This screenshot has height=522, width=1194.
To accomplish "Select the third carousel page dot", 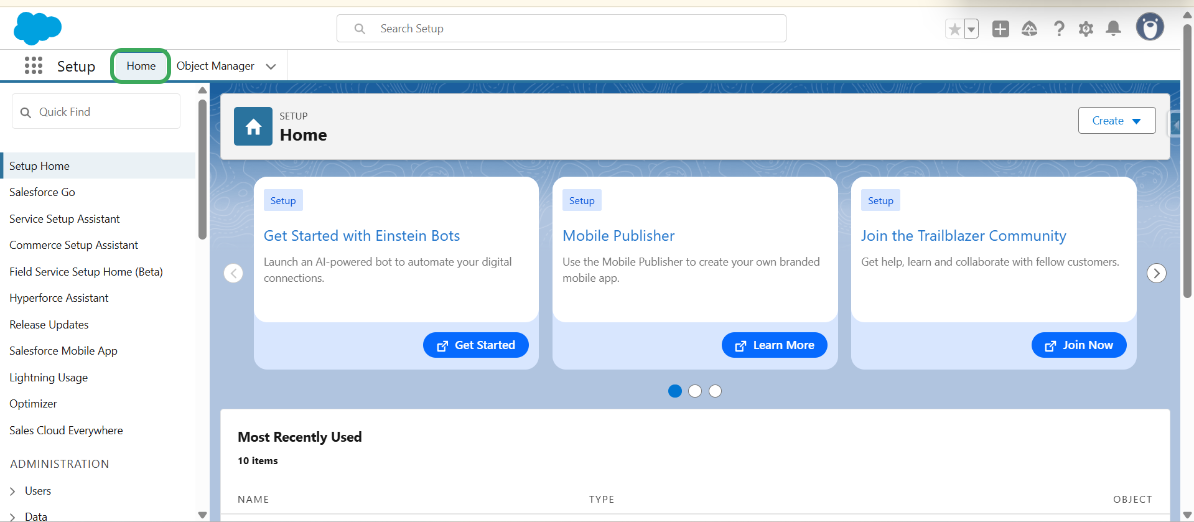I will 715,390.
